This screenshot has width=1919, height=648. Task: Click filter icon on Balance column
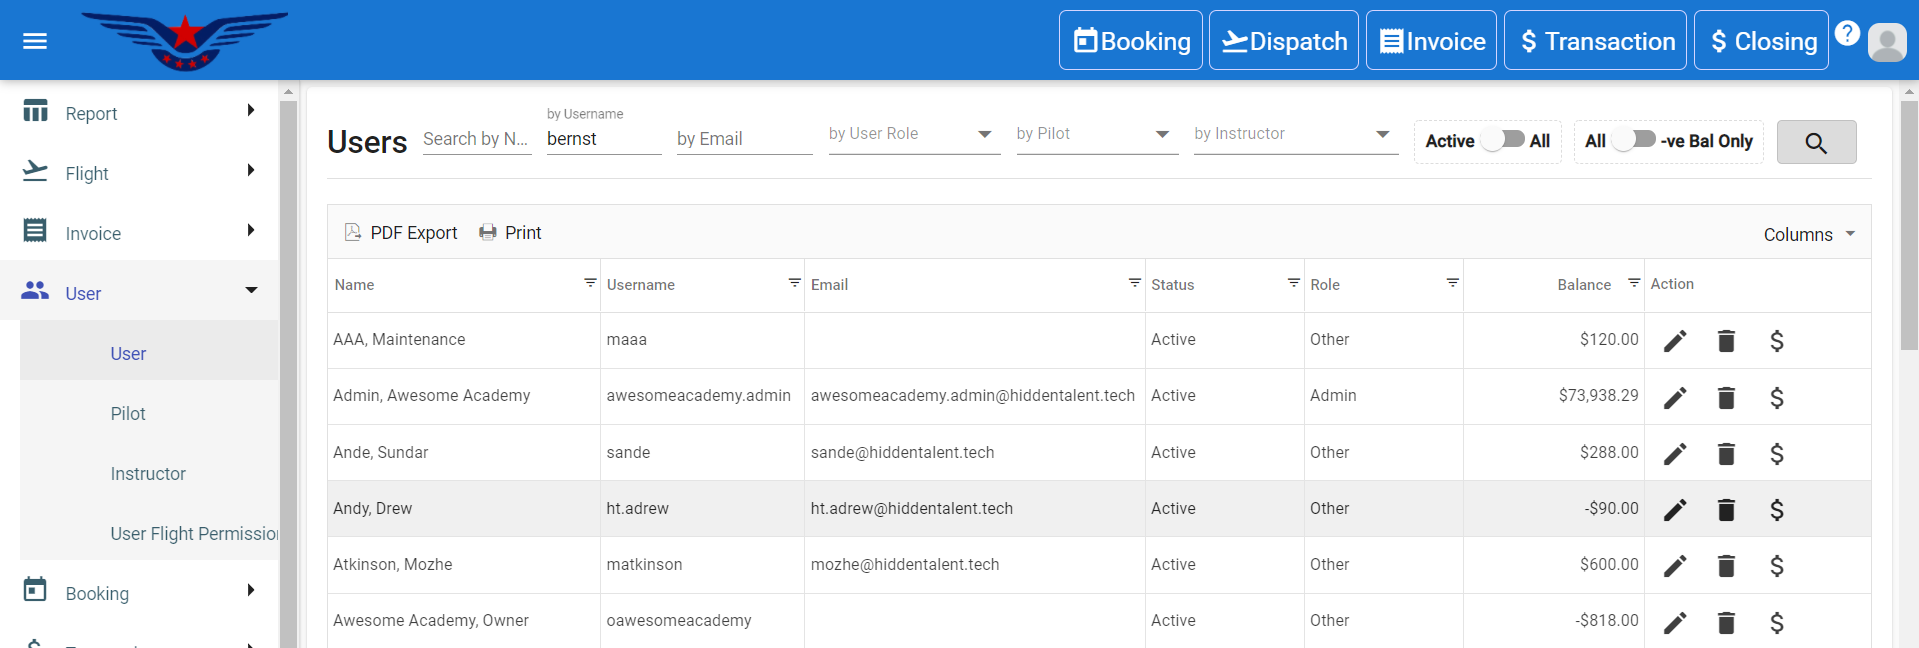coord(1634,283)
